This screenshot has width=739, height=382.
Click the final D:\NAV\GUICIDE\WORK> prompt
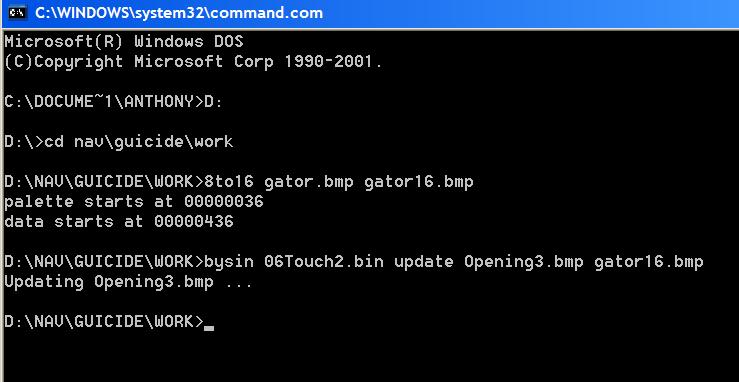point(104,322)
